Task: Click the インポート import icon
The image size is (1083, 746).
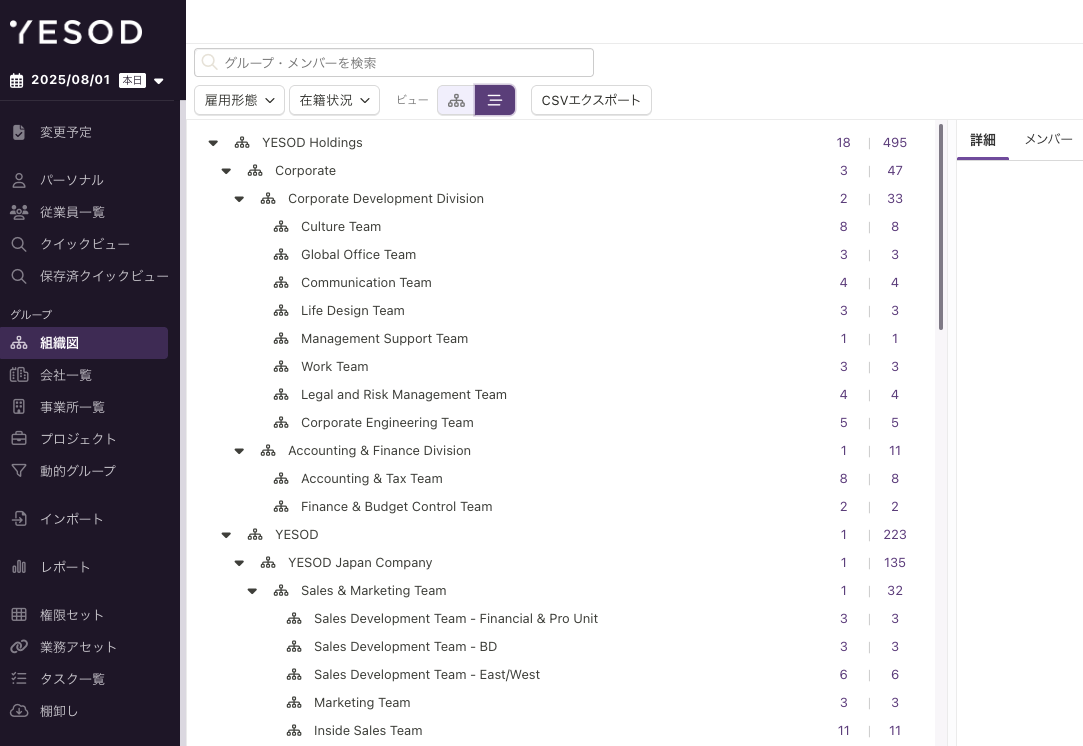Action: [x=19, y=519]
